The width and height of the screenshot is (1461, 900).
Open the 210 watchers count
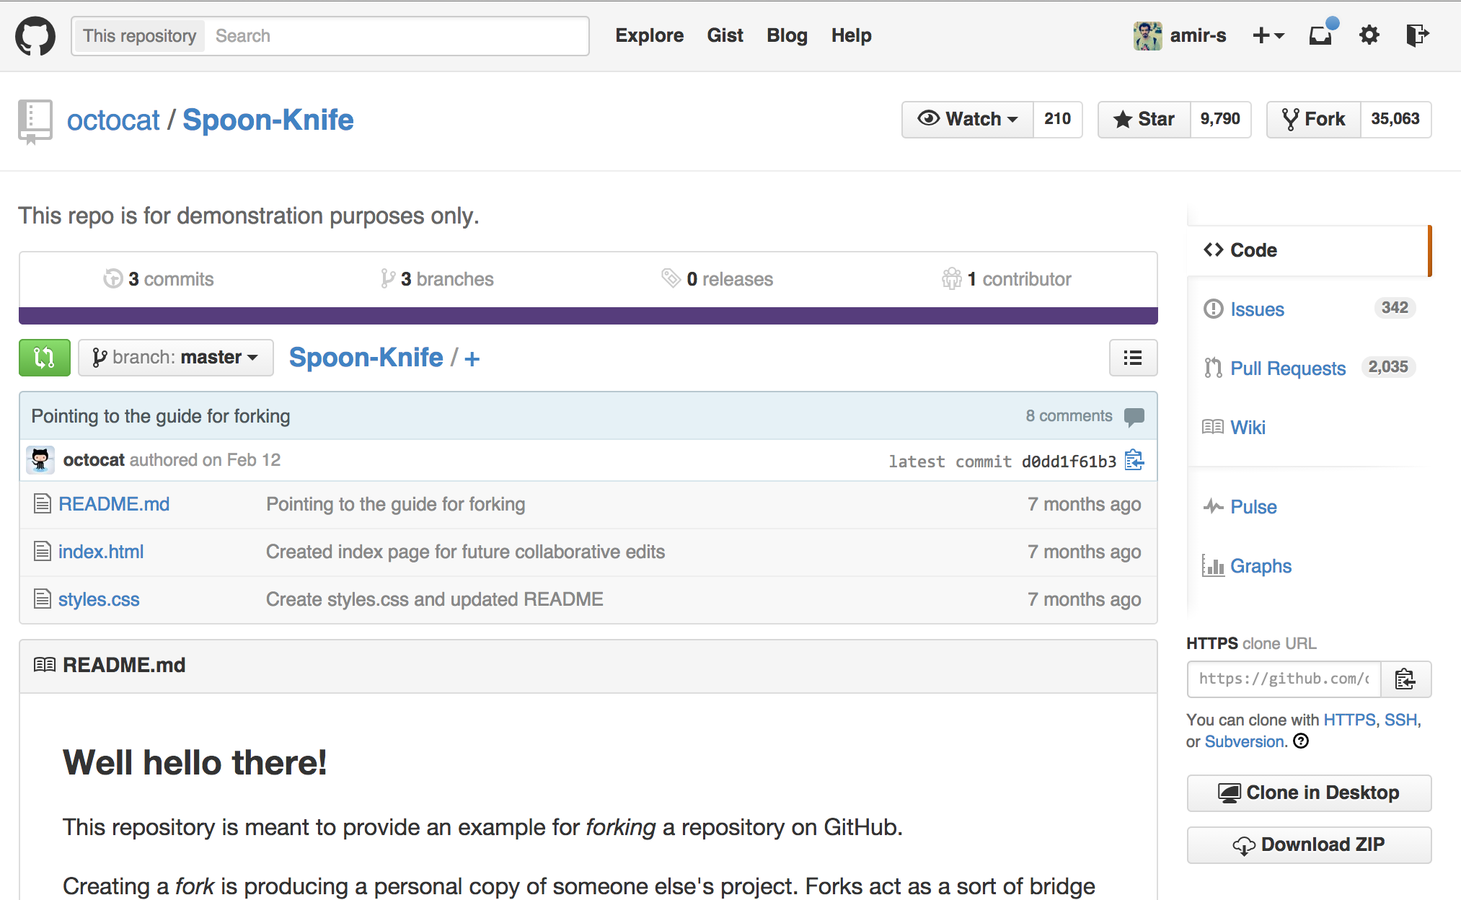[1057, 119]
